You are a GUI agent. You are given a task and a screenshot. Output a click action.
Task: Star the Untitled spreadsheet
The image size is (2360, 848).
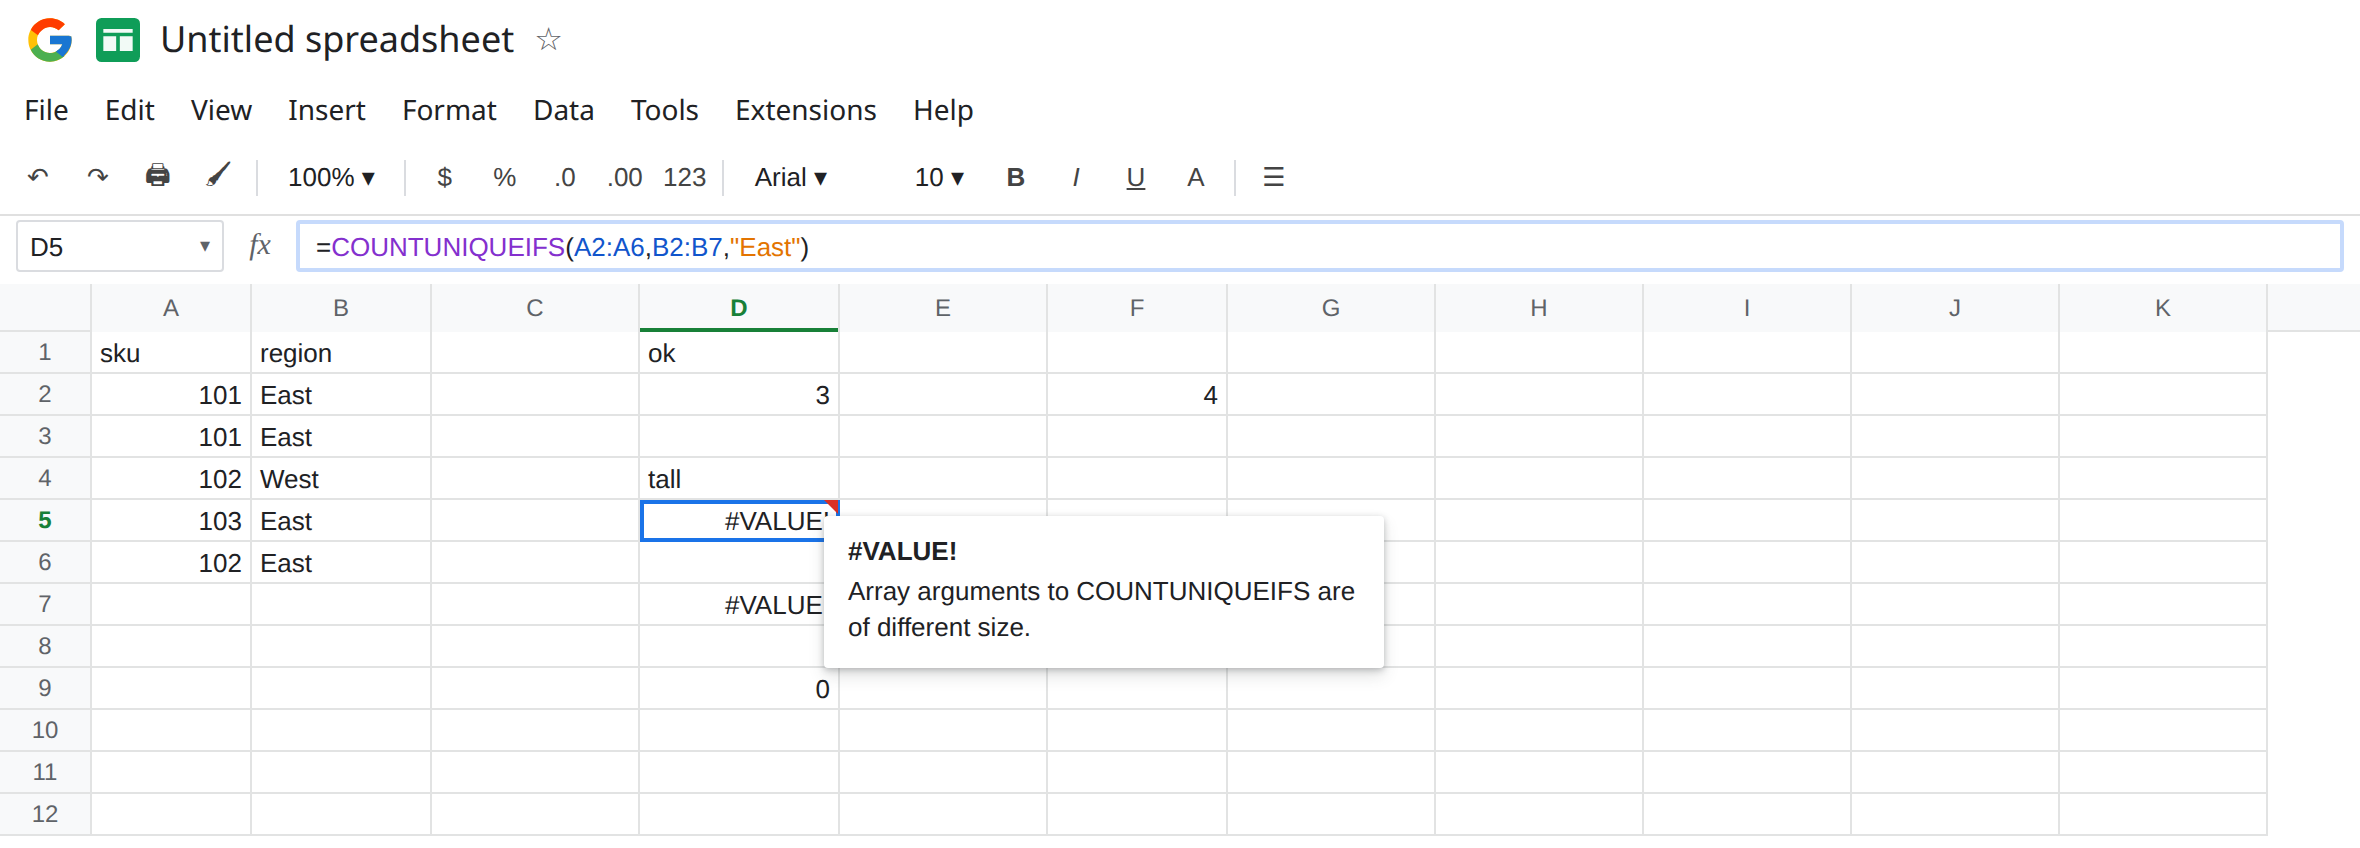tap(548, 40)
